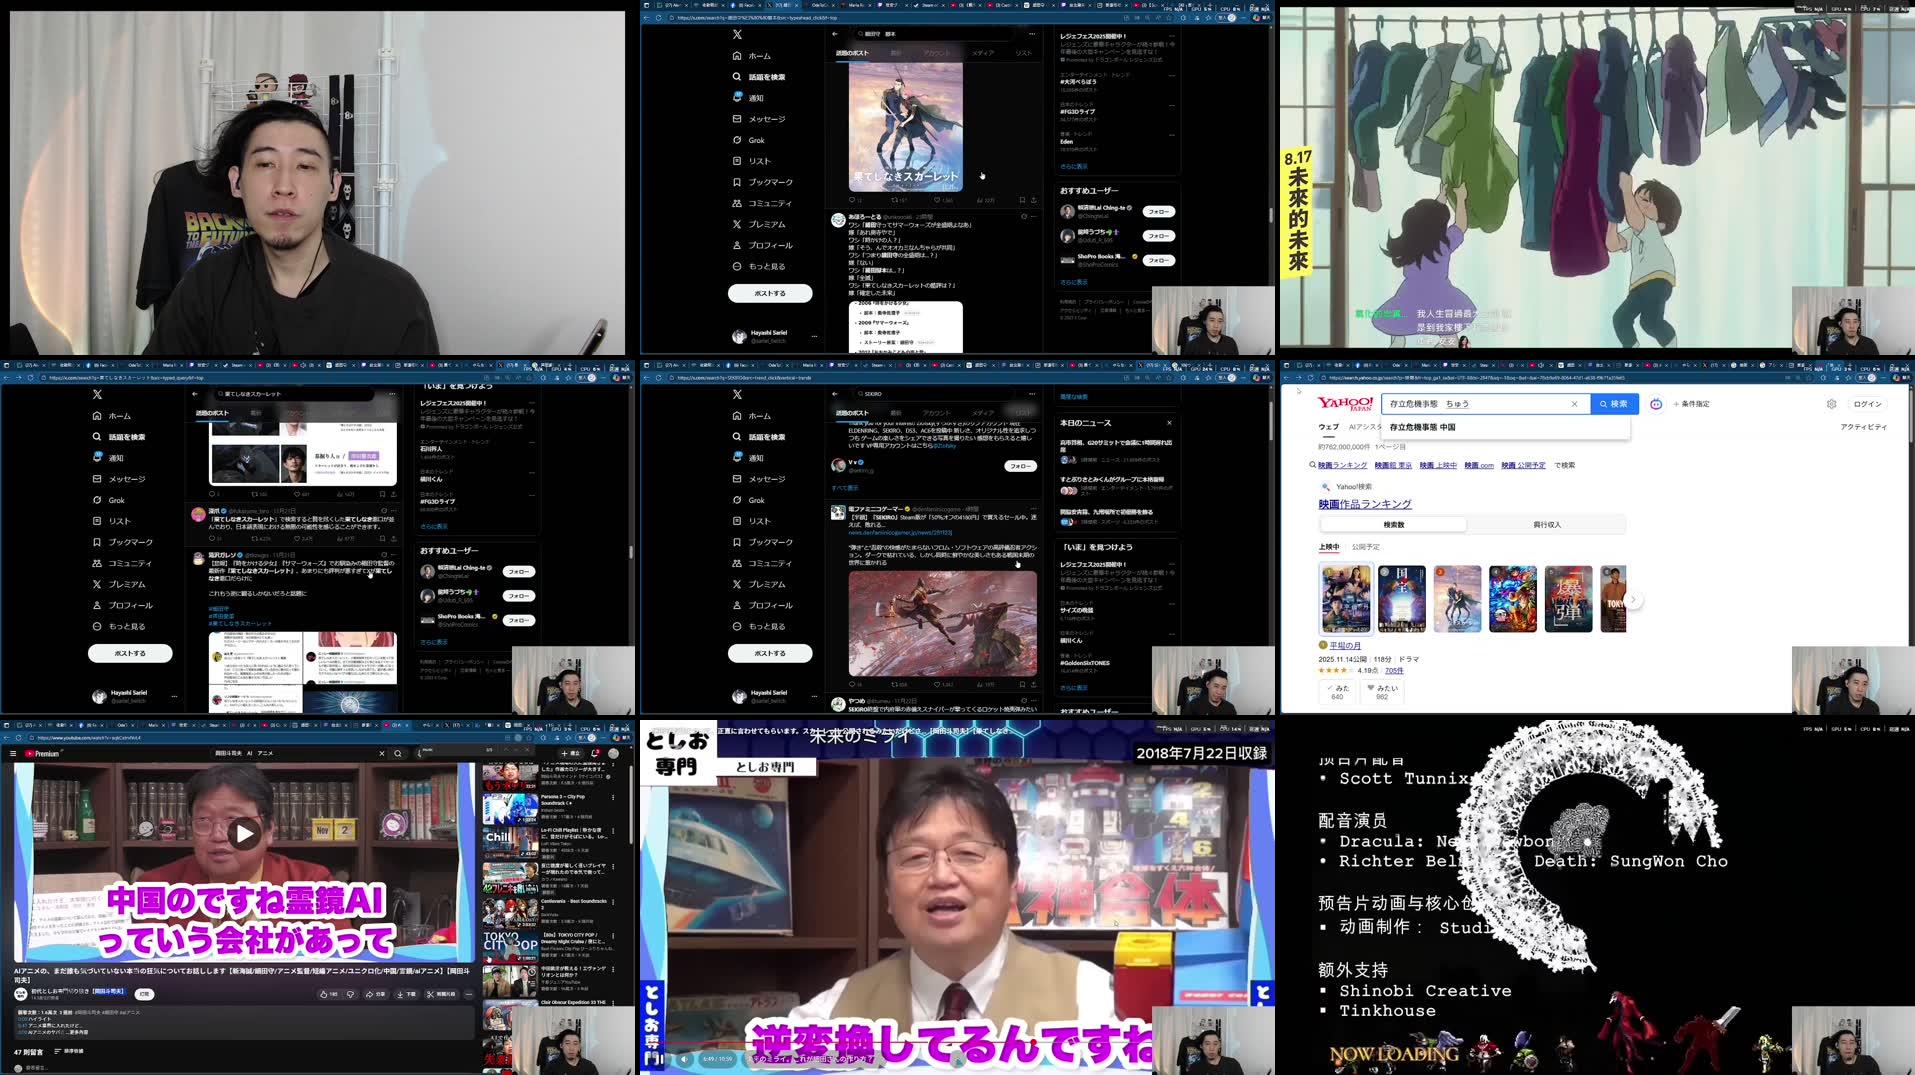
Task: Pick the 存立危機事態 中国 search suggestion
Action: point(1422,427)
